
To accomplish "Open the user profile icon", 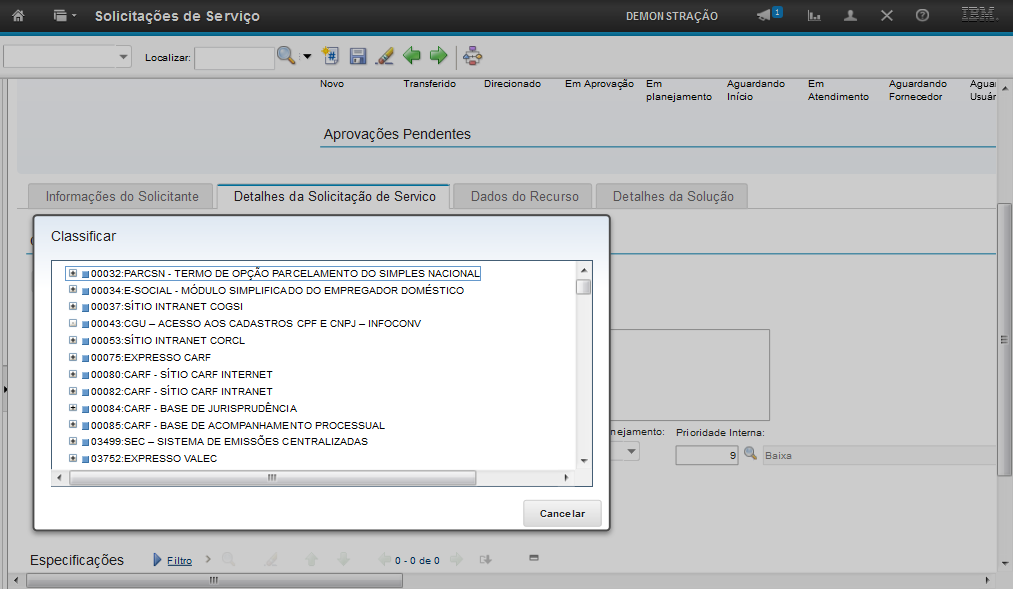I will (850, 16).
